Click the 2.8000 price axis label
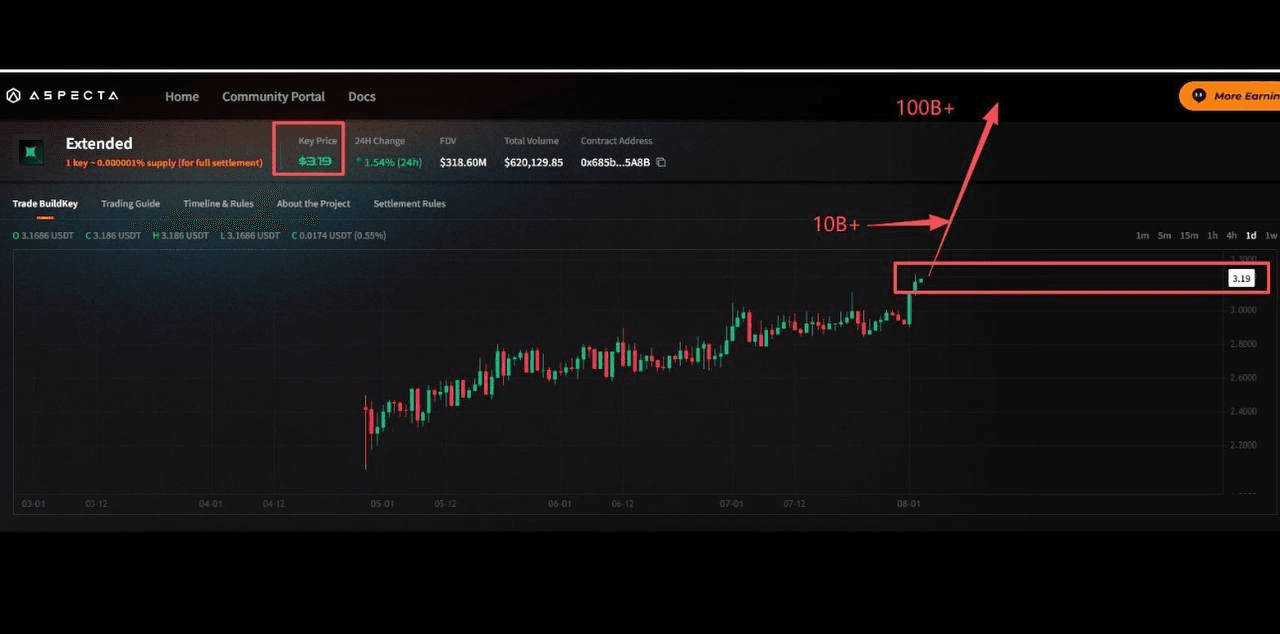The width and height of the screenshot is (1280, 634). coord(1243,344)
